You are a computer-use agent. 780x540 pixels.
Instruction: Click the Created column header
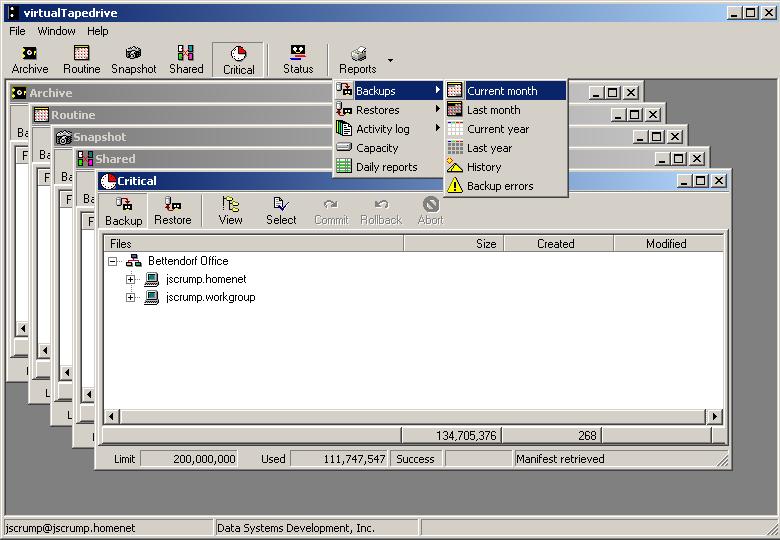point(555,243)
